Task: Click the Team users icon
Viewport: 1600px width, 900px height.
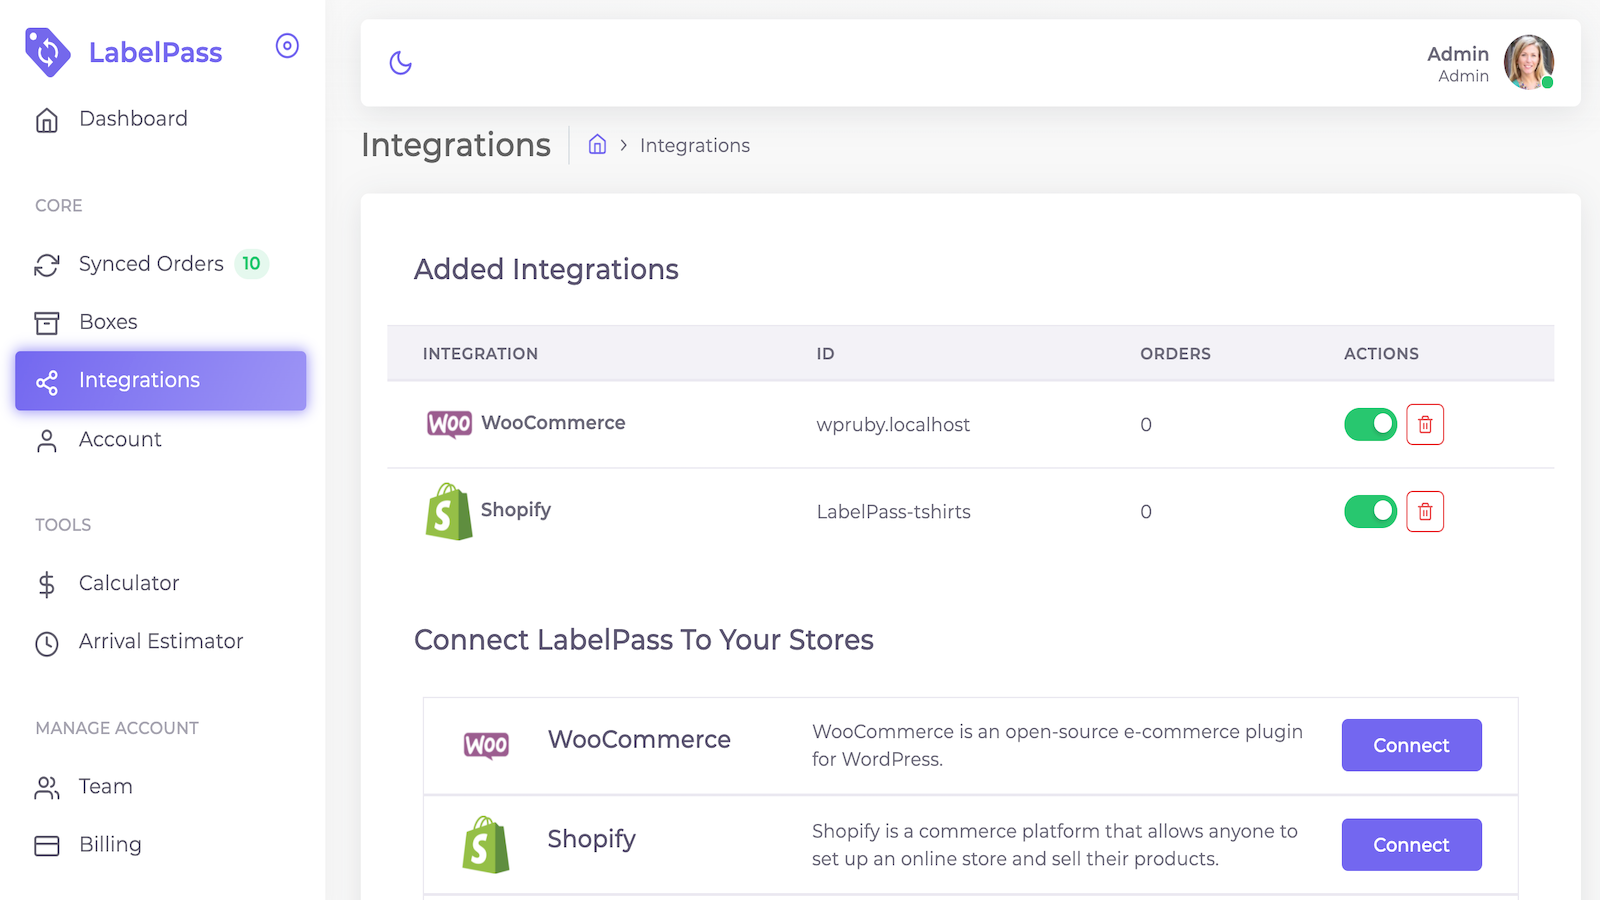Action: 47,788
